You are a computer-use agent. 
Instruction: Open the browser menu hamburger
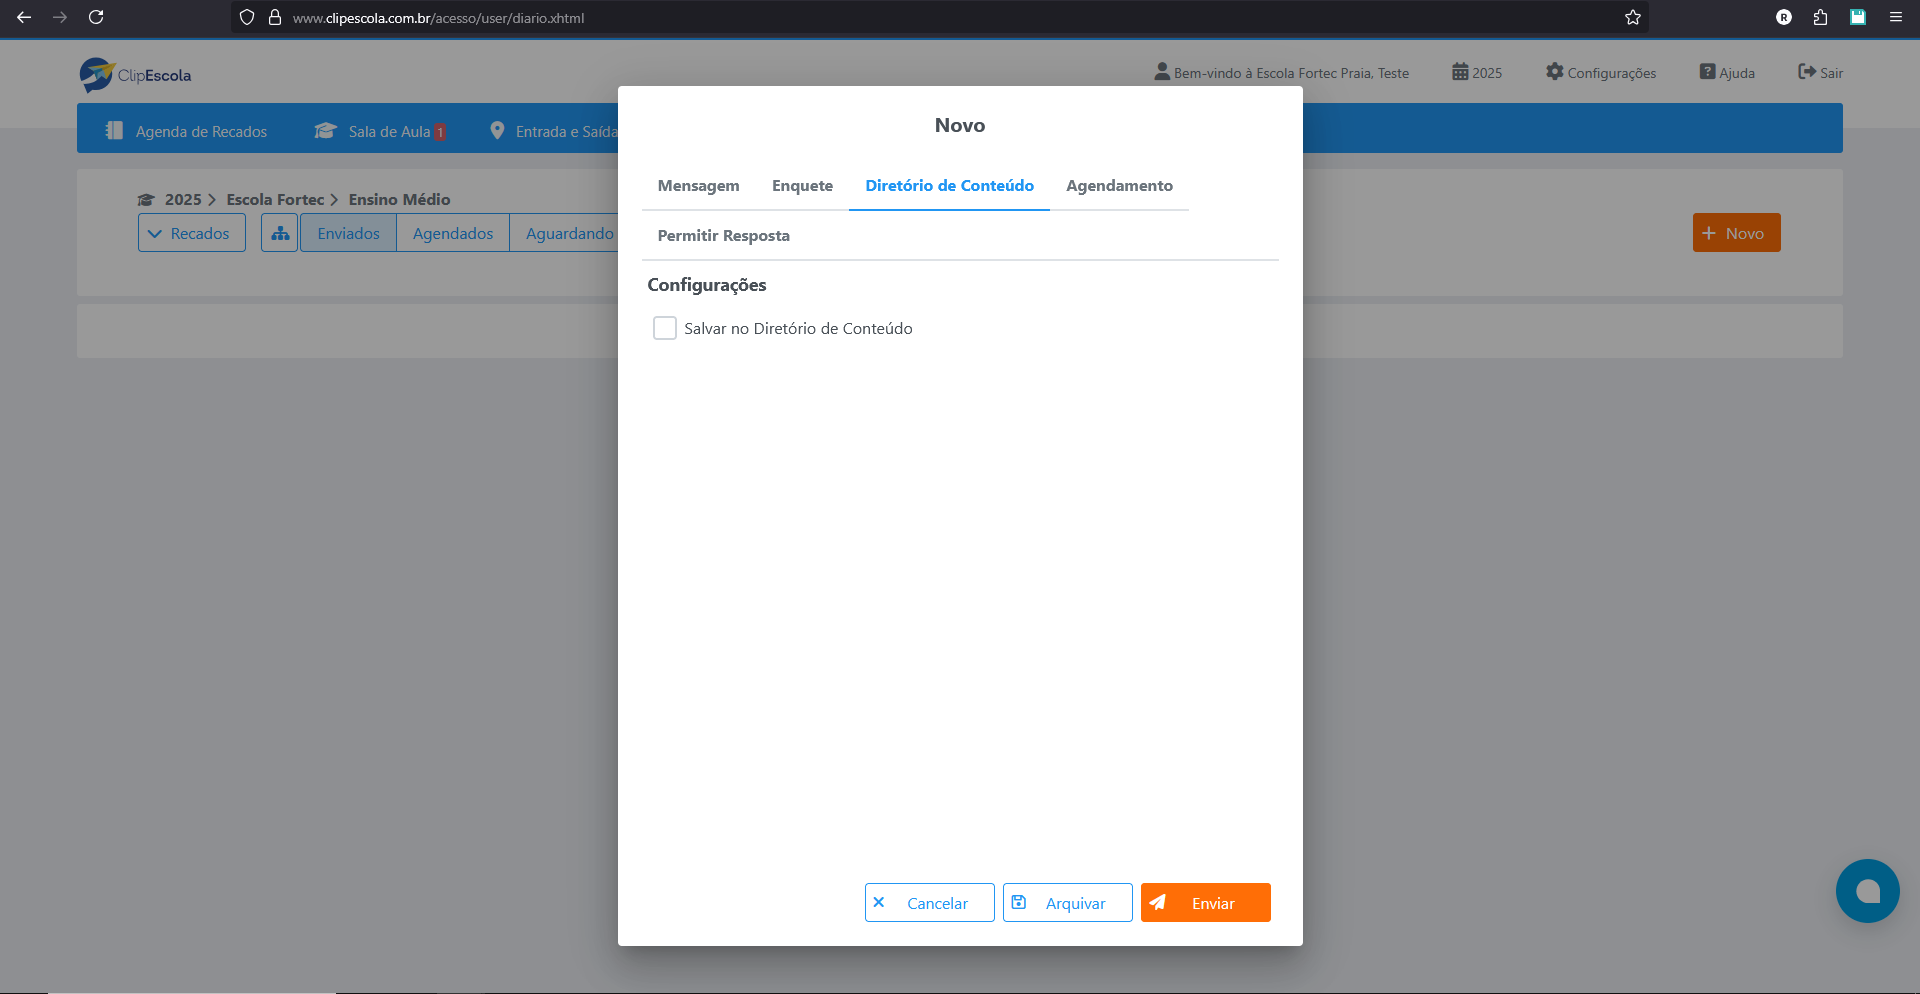tap(1896, 17)
